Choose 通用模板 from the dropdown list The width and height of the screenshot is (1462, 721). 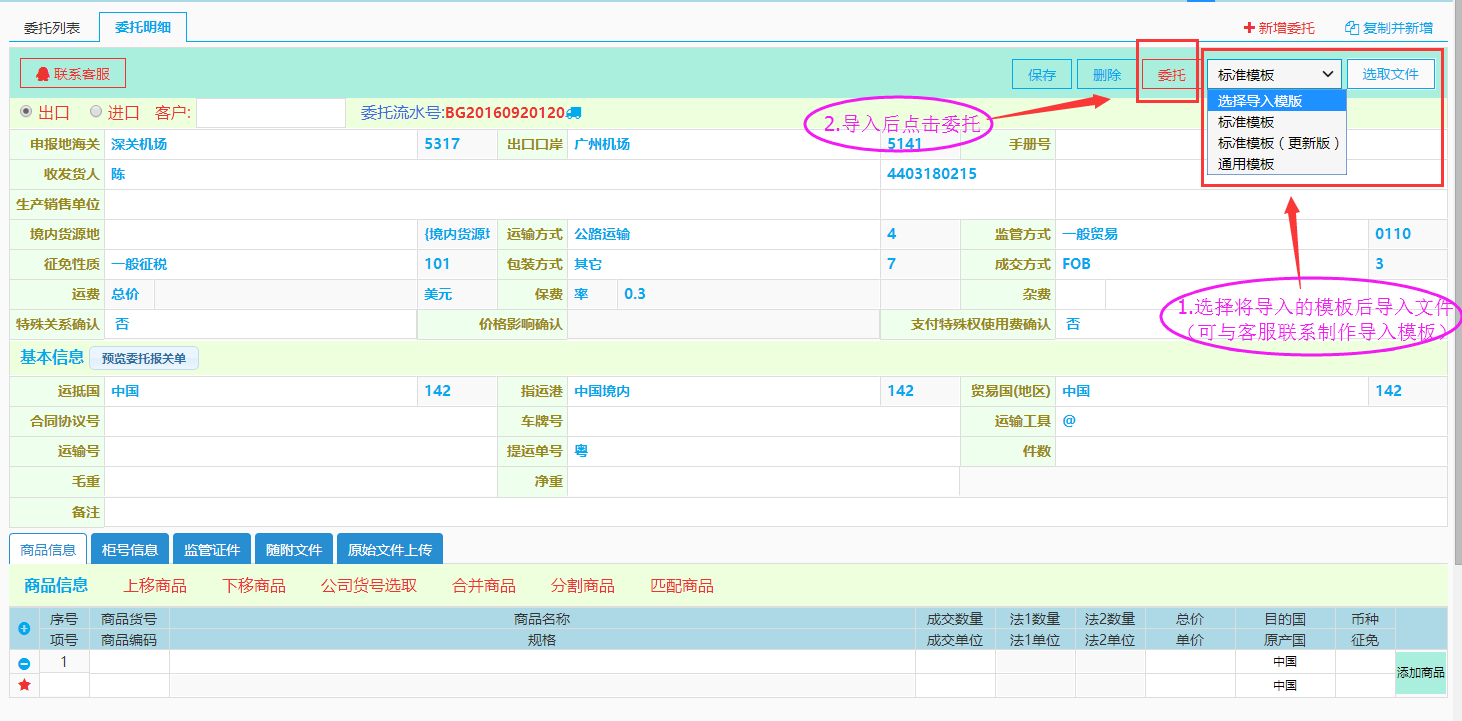[1246, 164]
